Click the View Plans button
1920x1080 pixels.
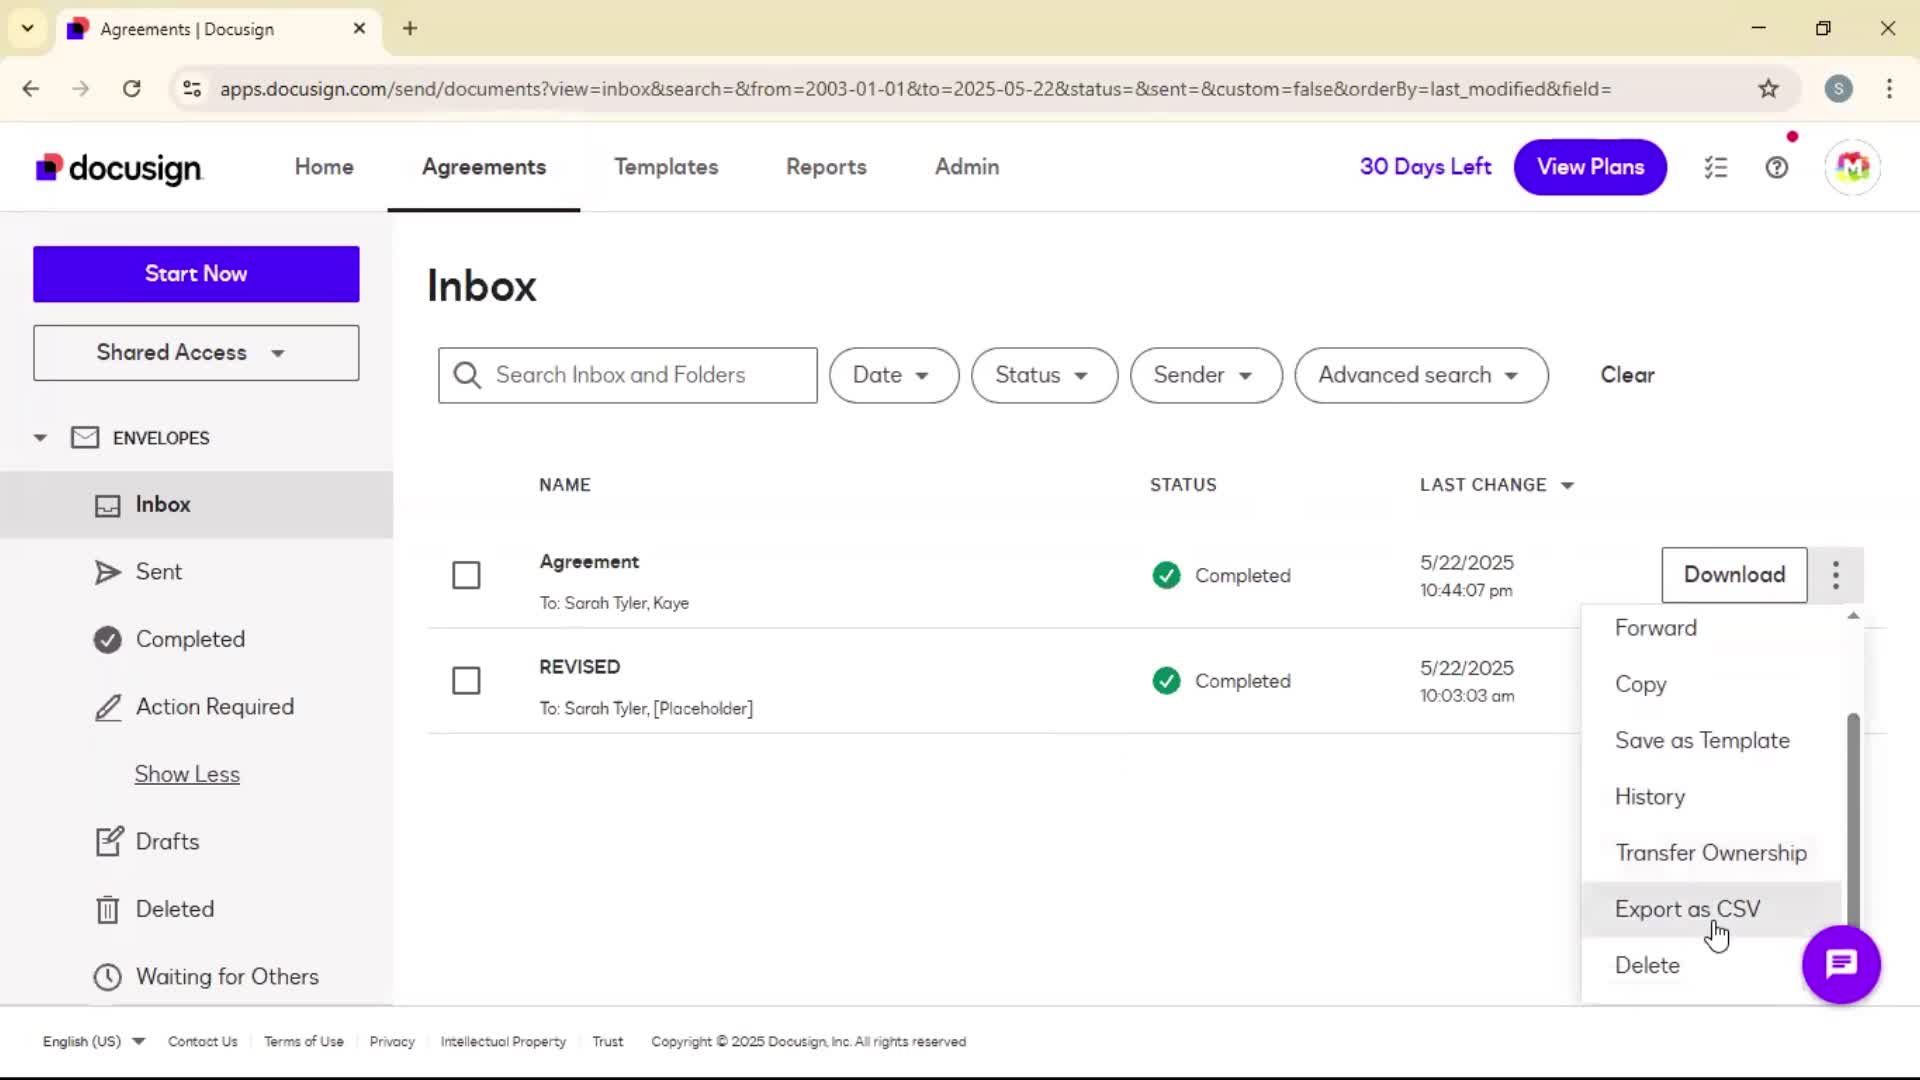(1590, 167)
